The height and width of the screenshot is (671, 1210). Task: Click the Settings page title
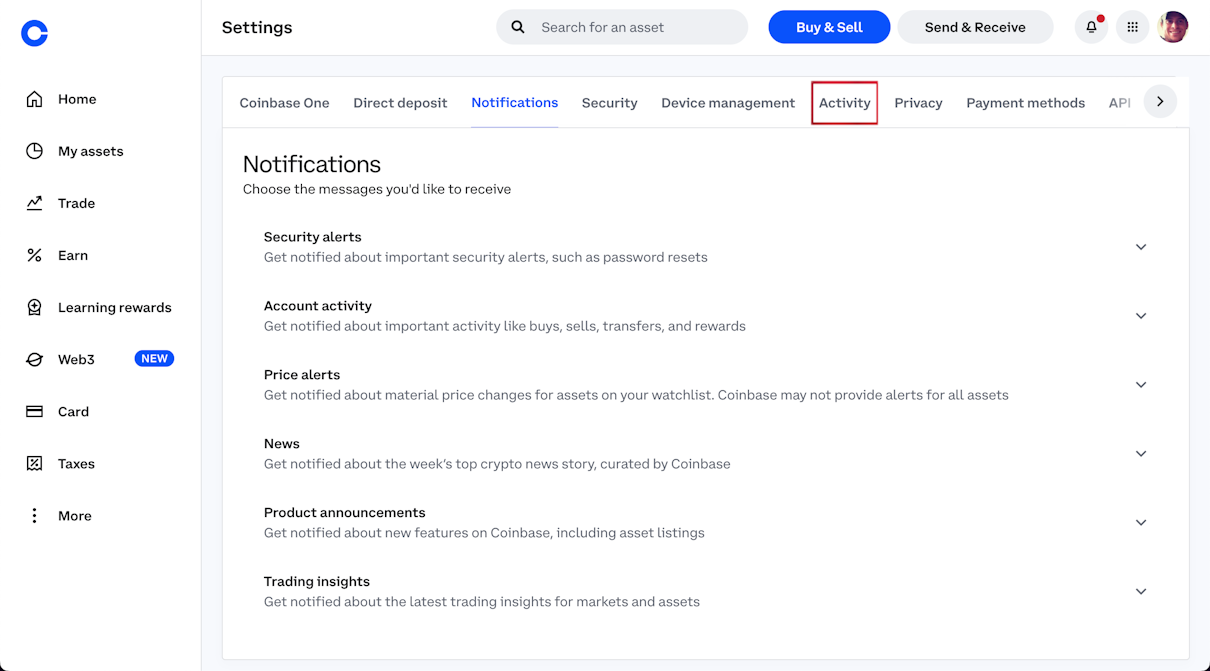(x=257, y=27)
